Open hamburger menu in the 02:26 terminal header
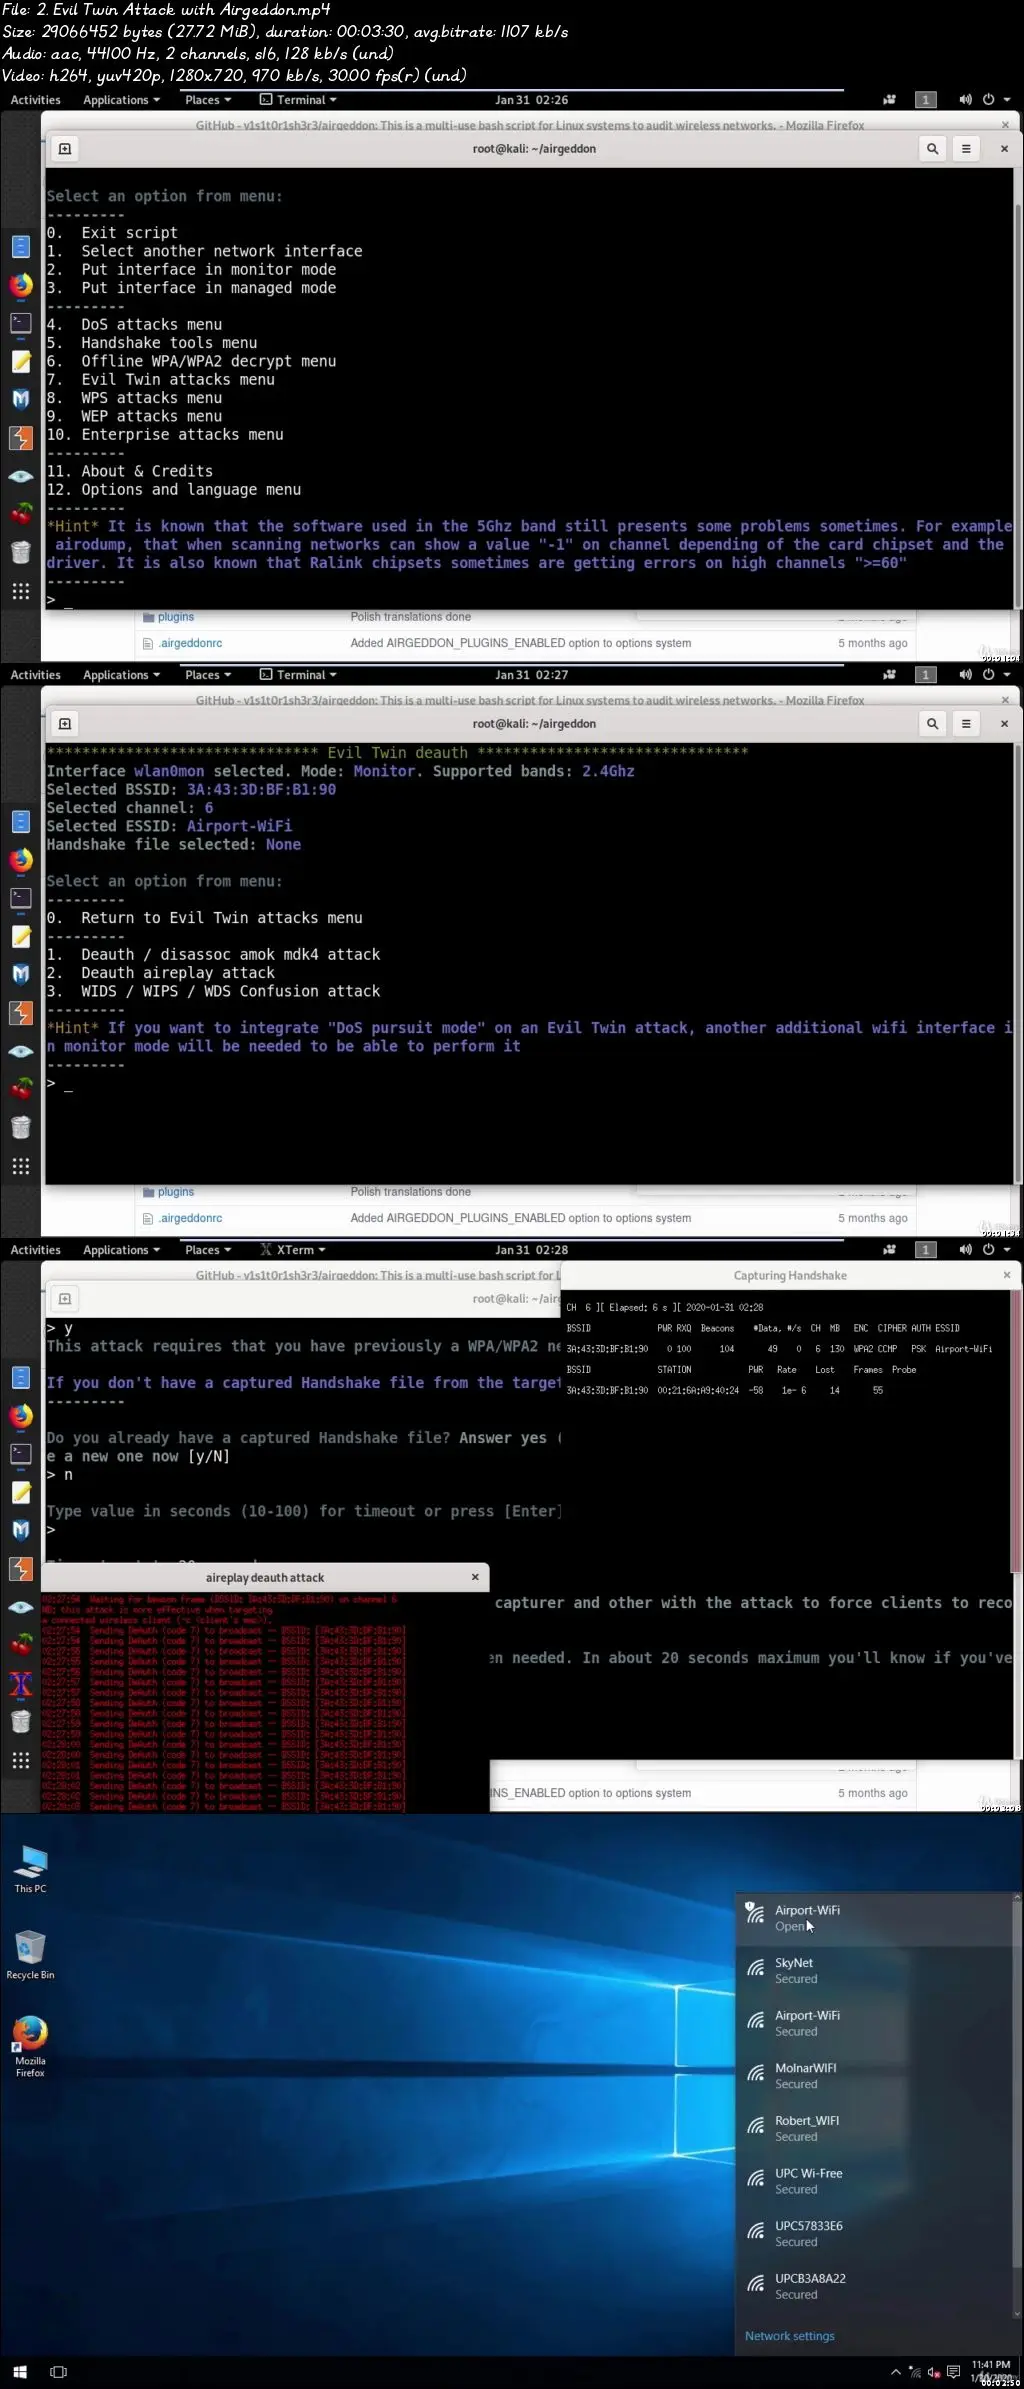The image size is (1024, 2389). tap(966, 149)
